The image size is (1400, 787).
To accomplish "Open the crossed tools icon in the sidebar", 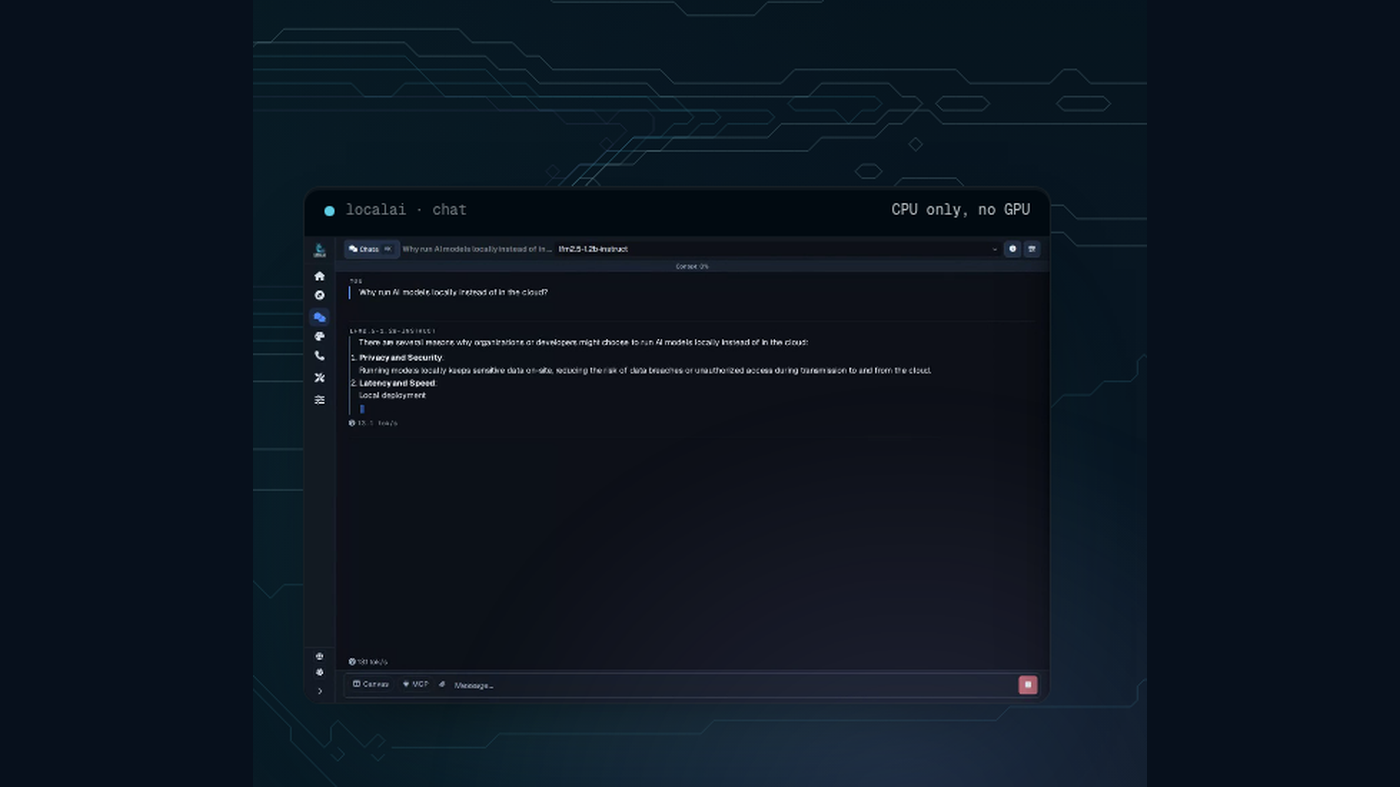I will click(319, 378).
